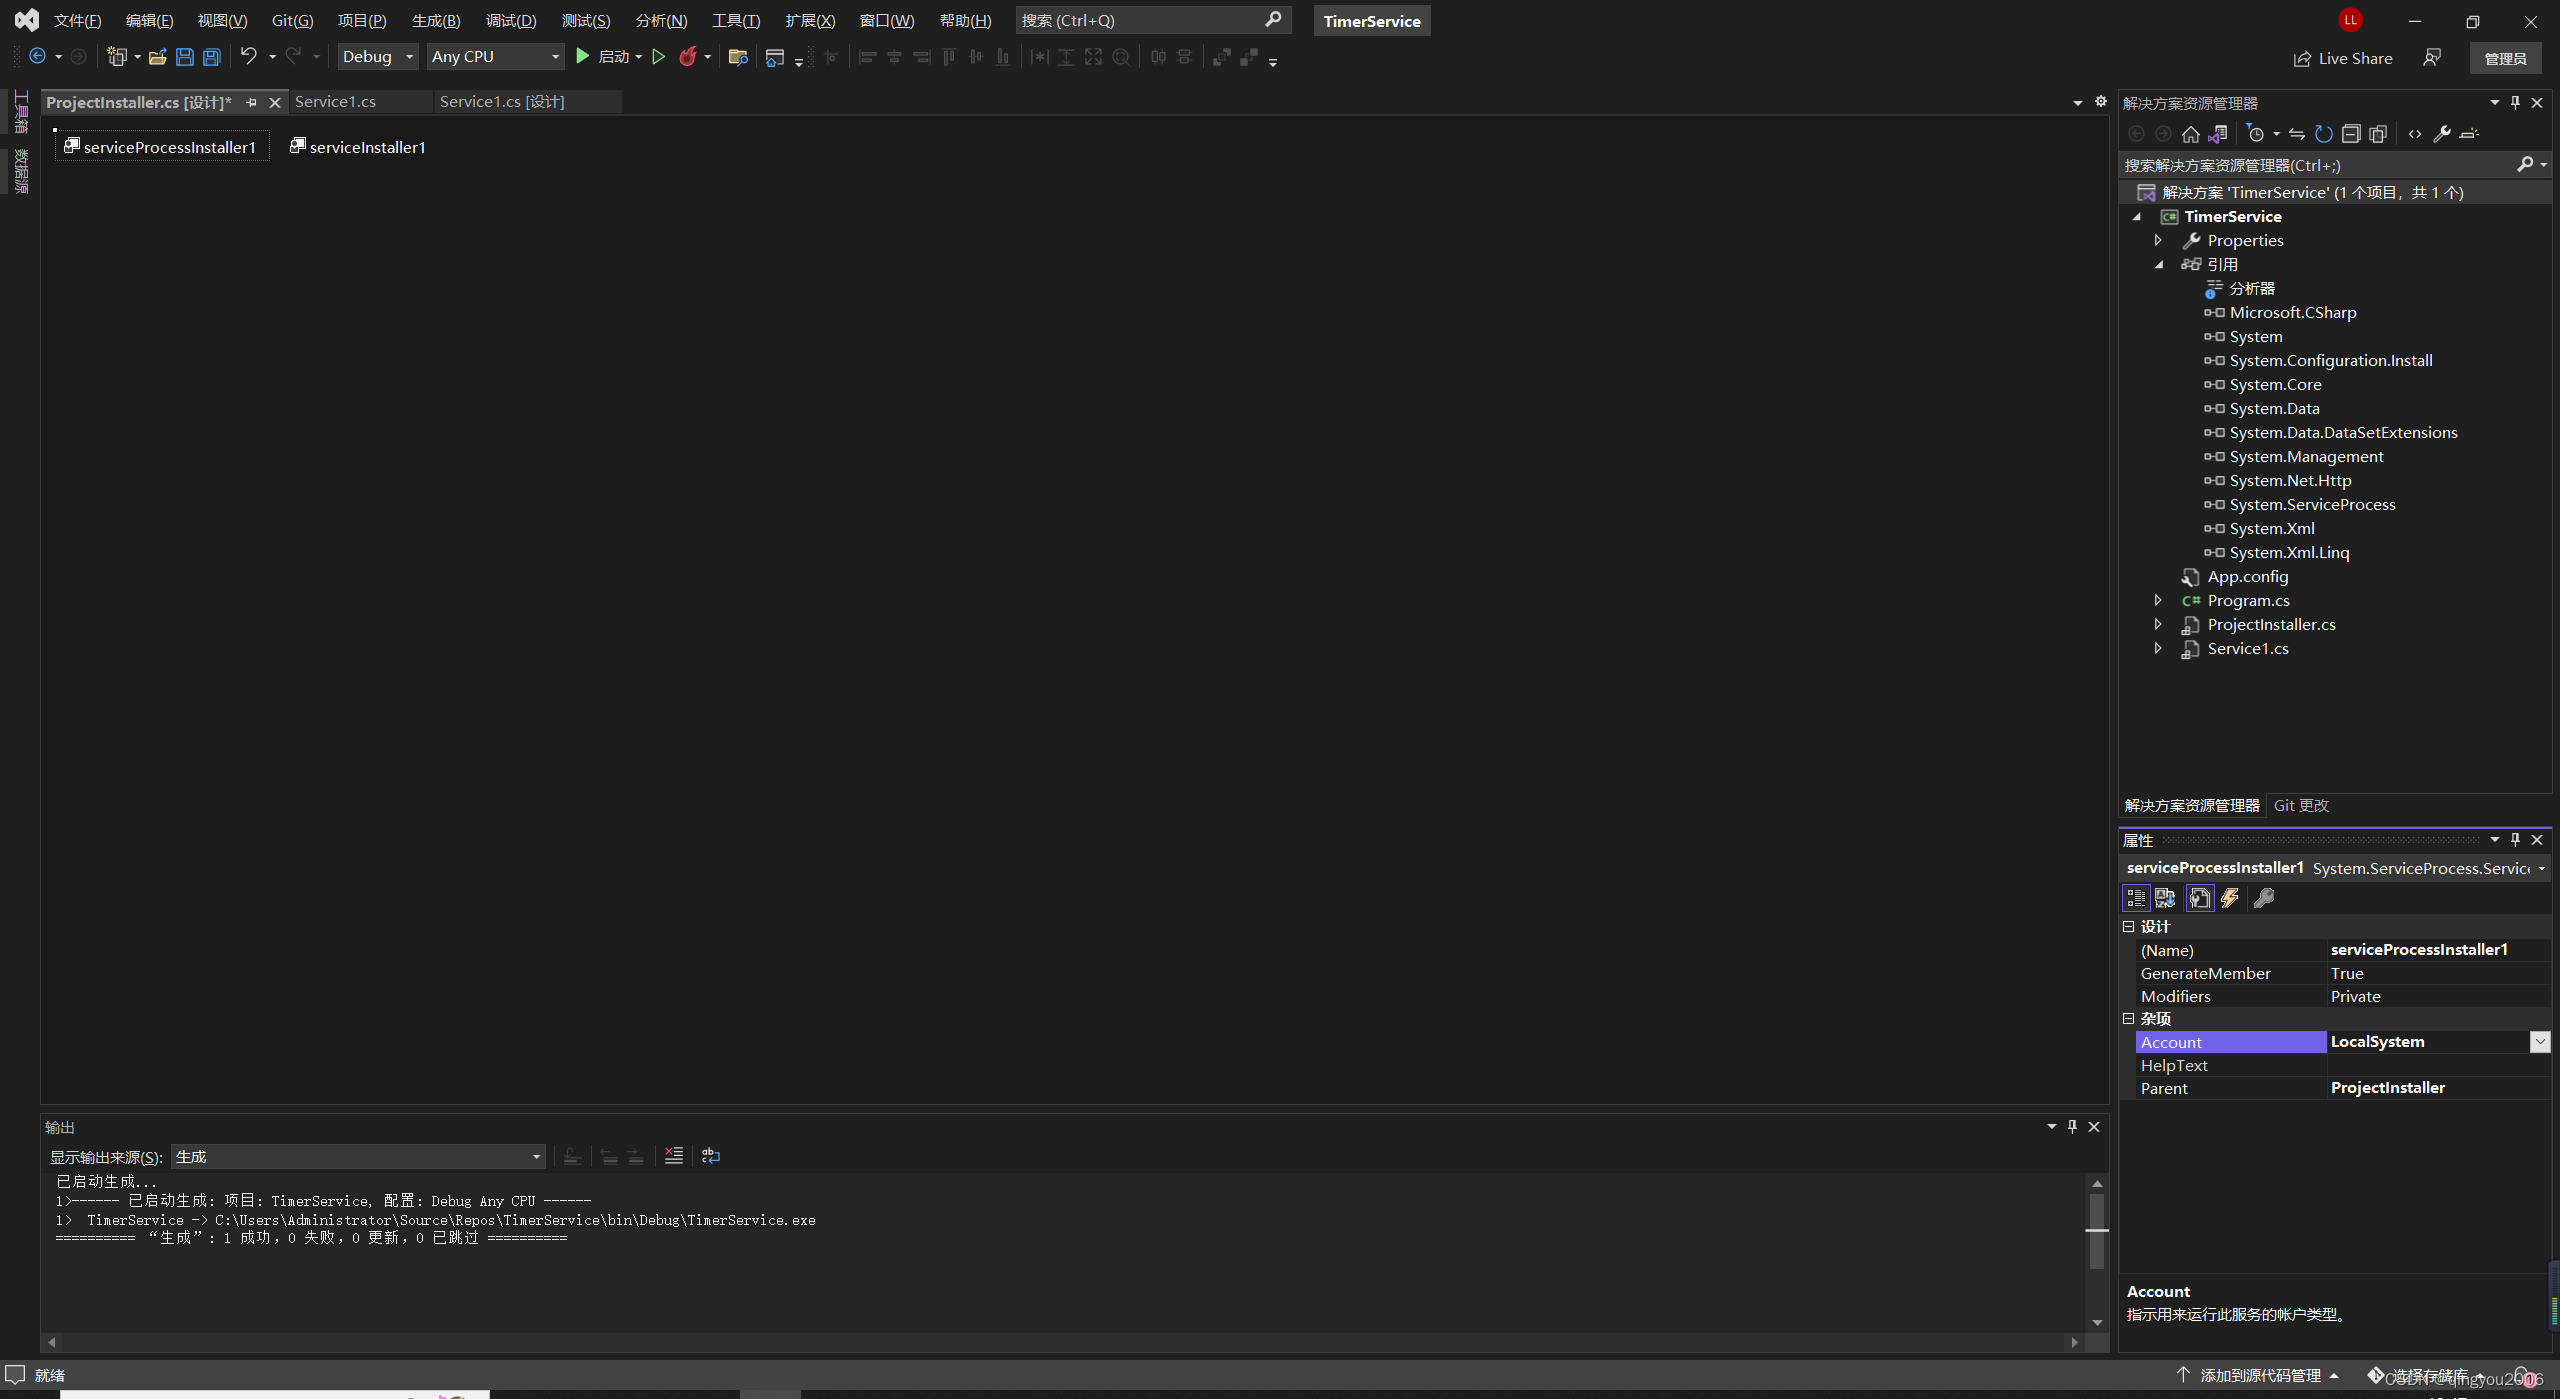This screenshot has height=1399, width=2560.
Task: Click the Navigate Backward arrow in toolbar
Action: 37,57
